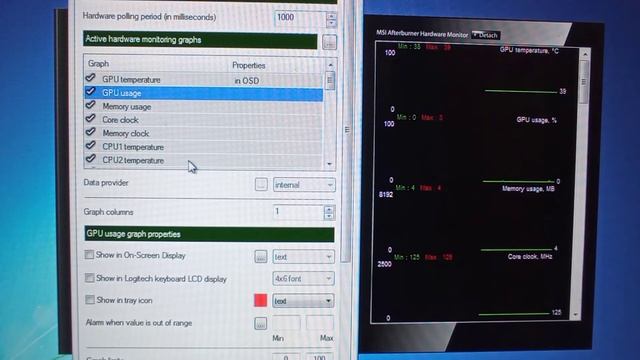Image resolution: width=640 pixels, height=360 pixels.
Task: Click the red tray icon color swatch
Action: click(x=260, y=300)
